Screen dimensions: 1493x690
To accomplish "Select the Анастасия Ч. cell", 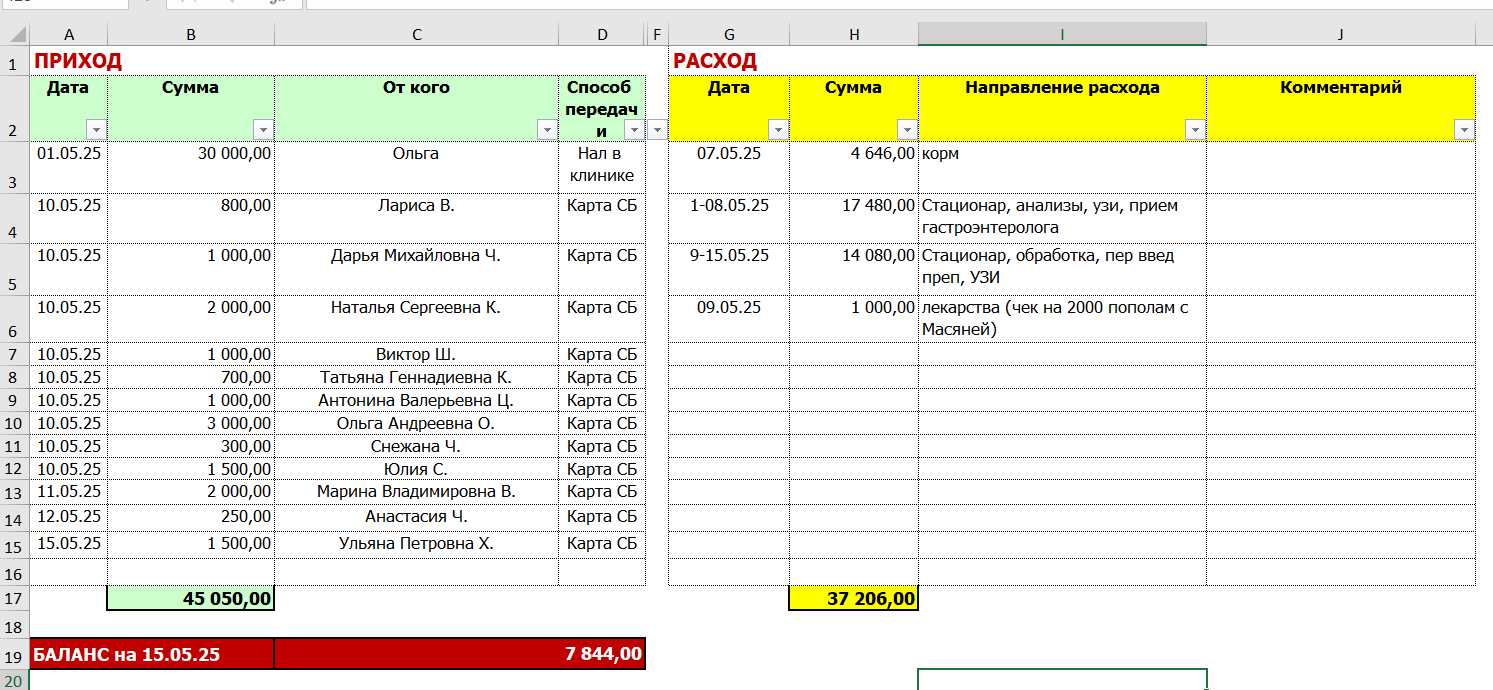I will point(416,517).
